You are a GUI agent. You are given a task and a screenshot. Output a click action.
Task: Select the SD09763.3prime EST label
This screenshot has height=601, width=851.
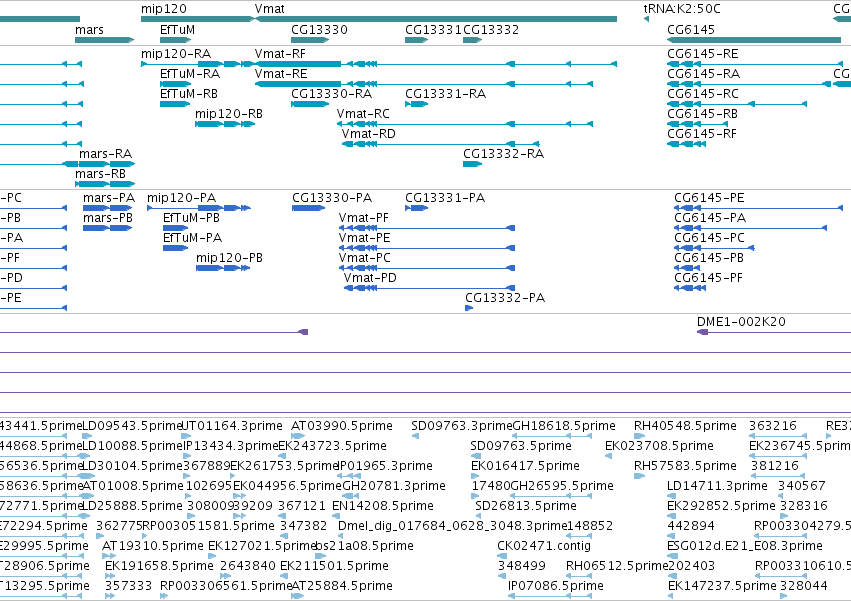(x=461, y=426)
